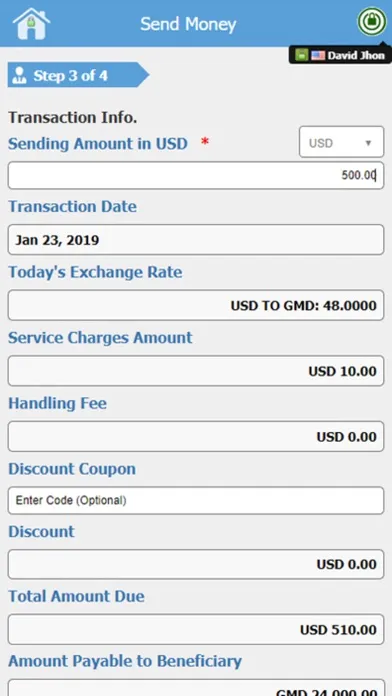
Task: Tap the home icon in header
Action: (31, 24)
